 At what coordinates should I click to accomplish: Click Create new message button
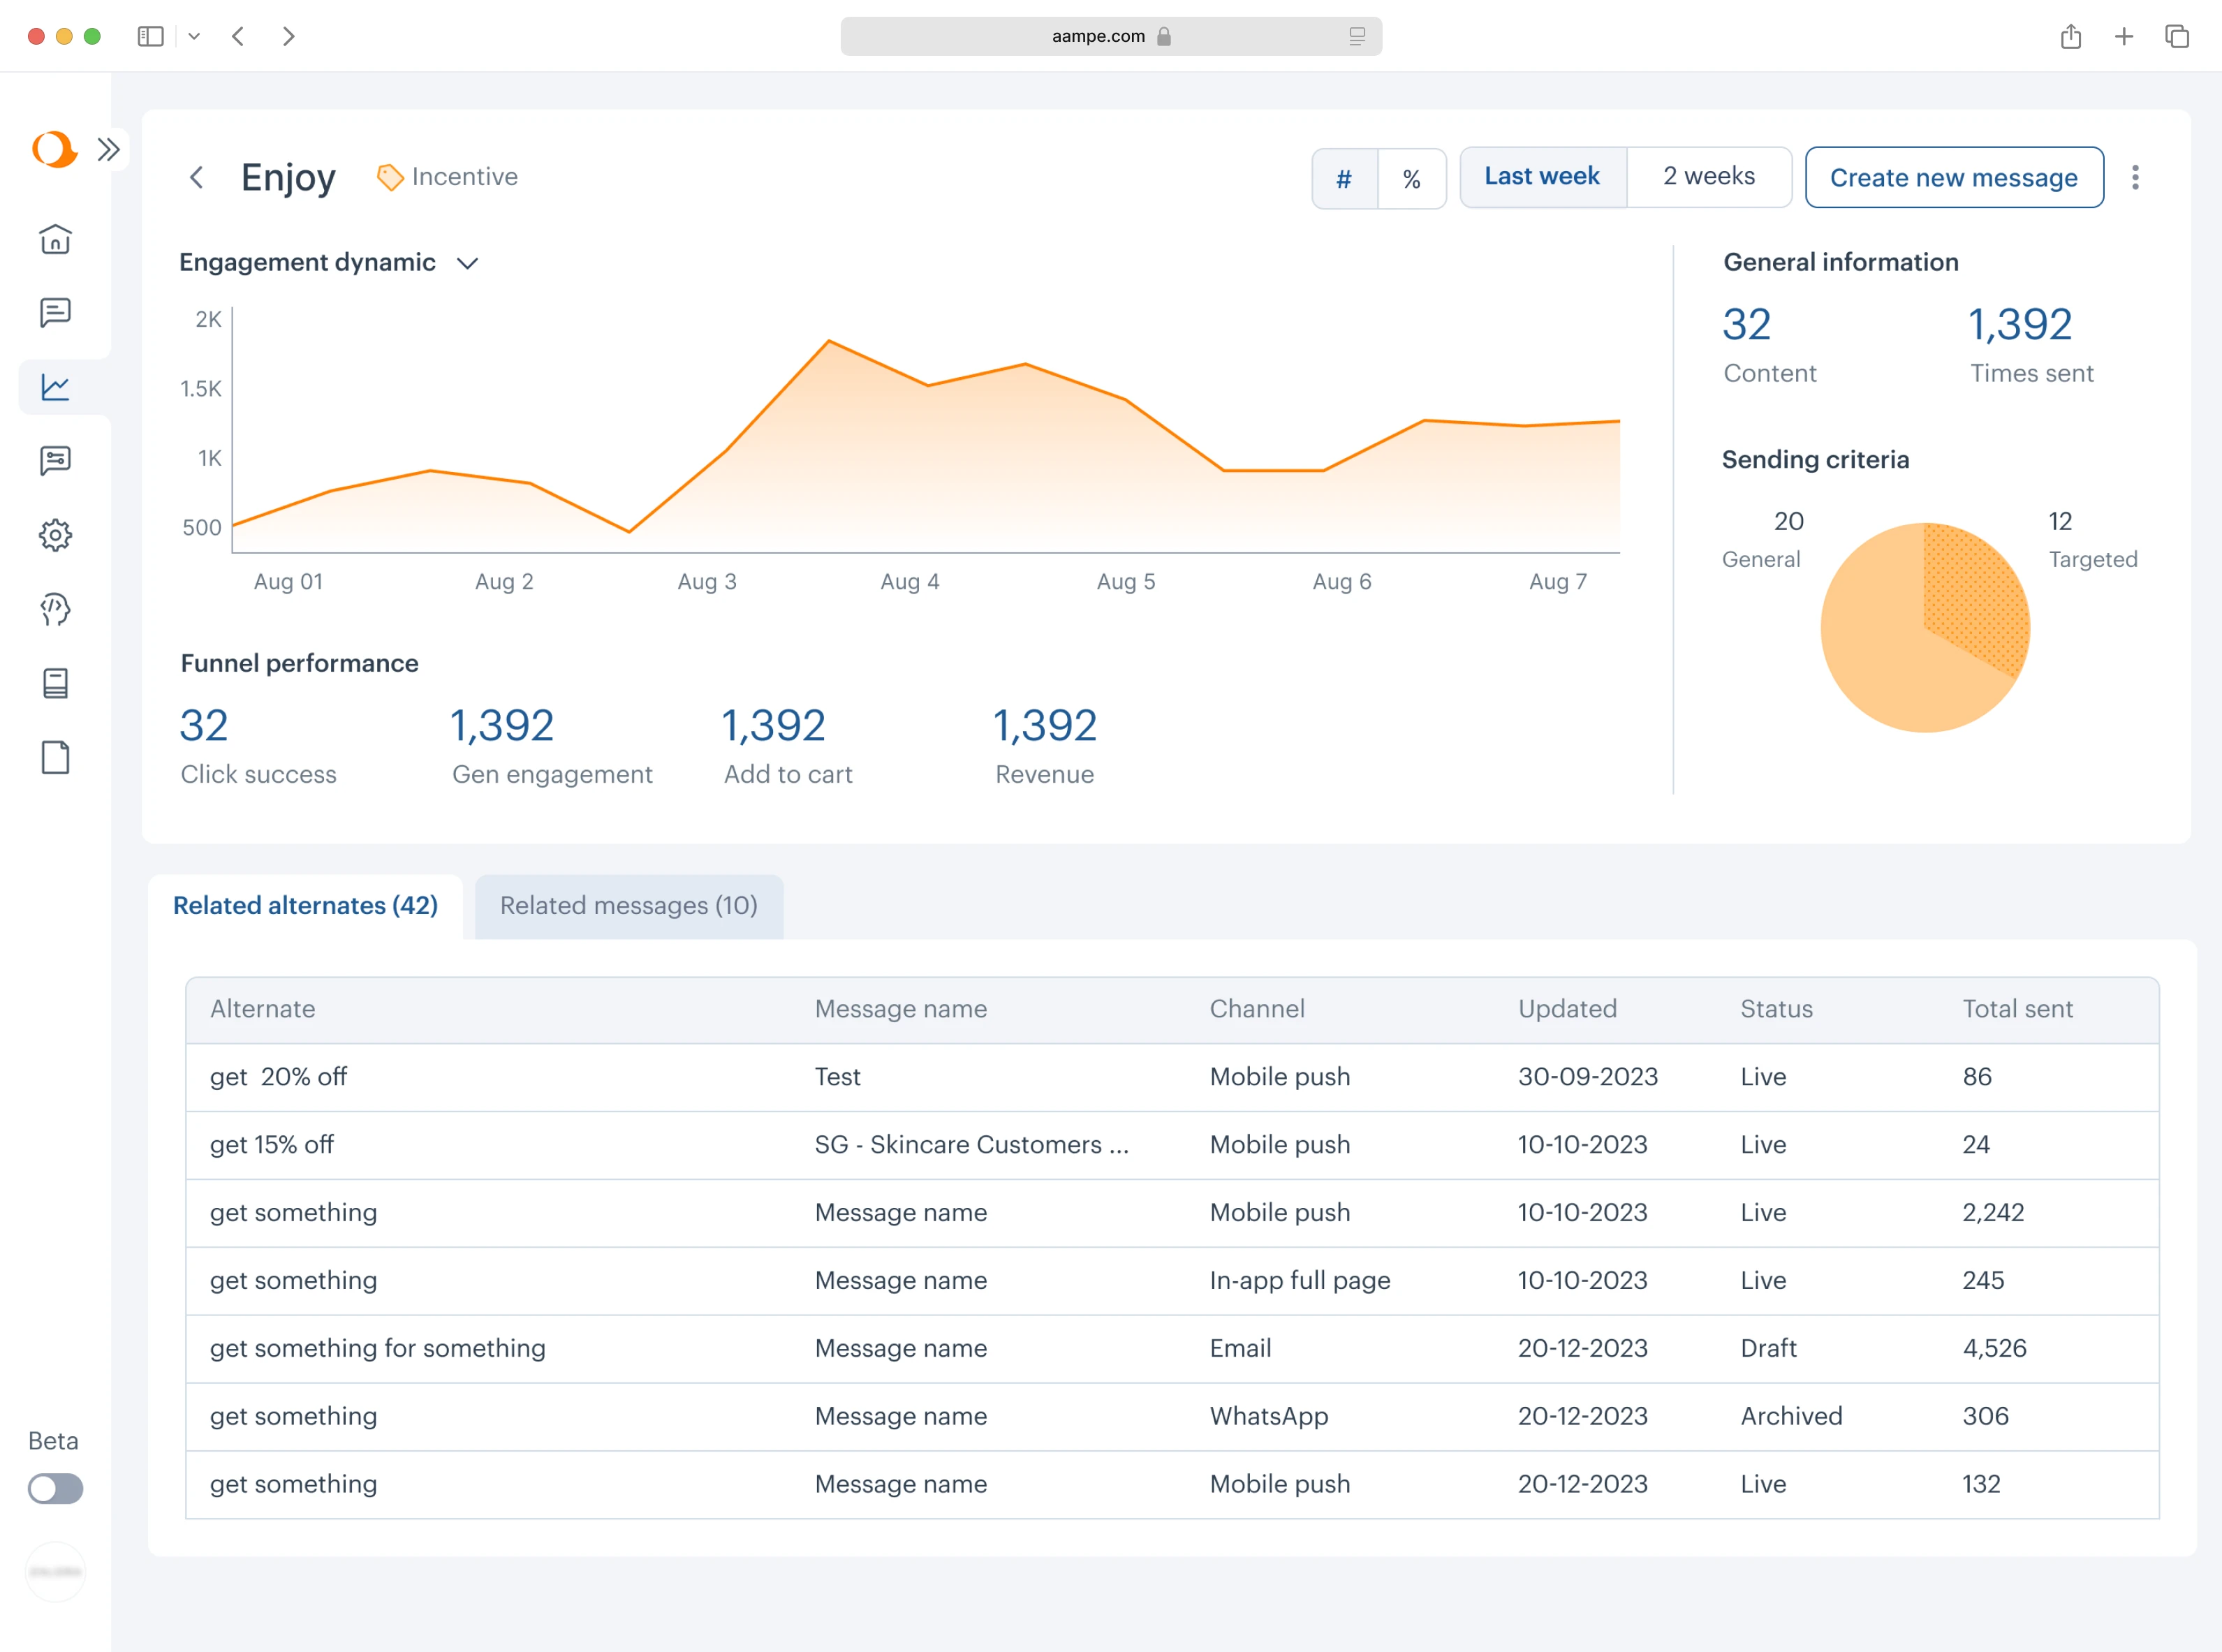1953,178
